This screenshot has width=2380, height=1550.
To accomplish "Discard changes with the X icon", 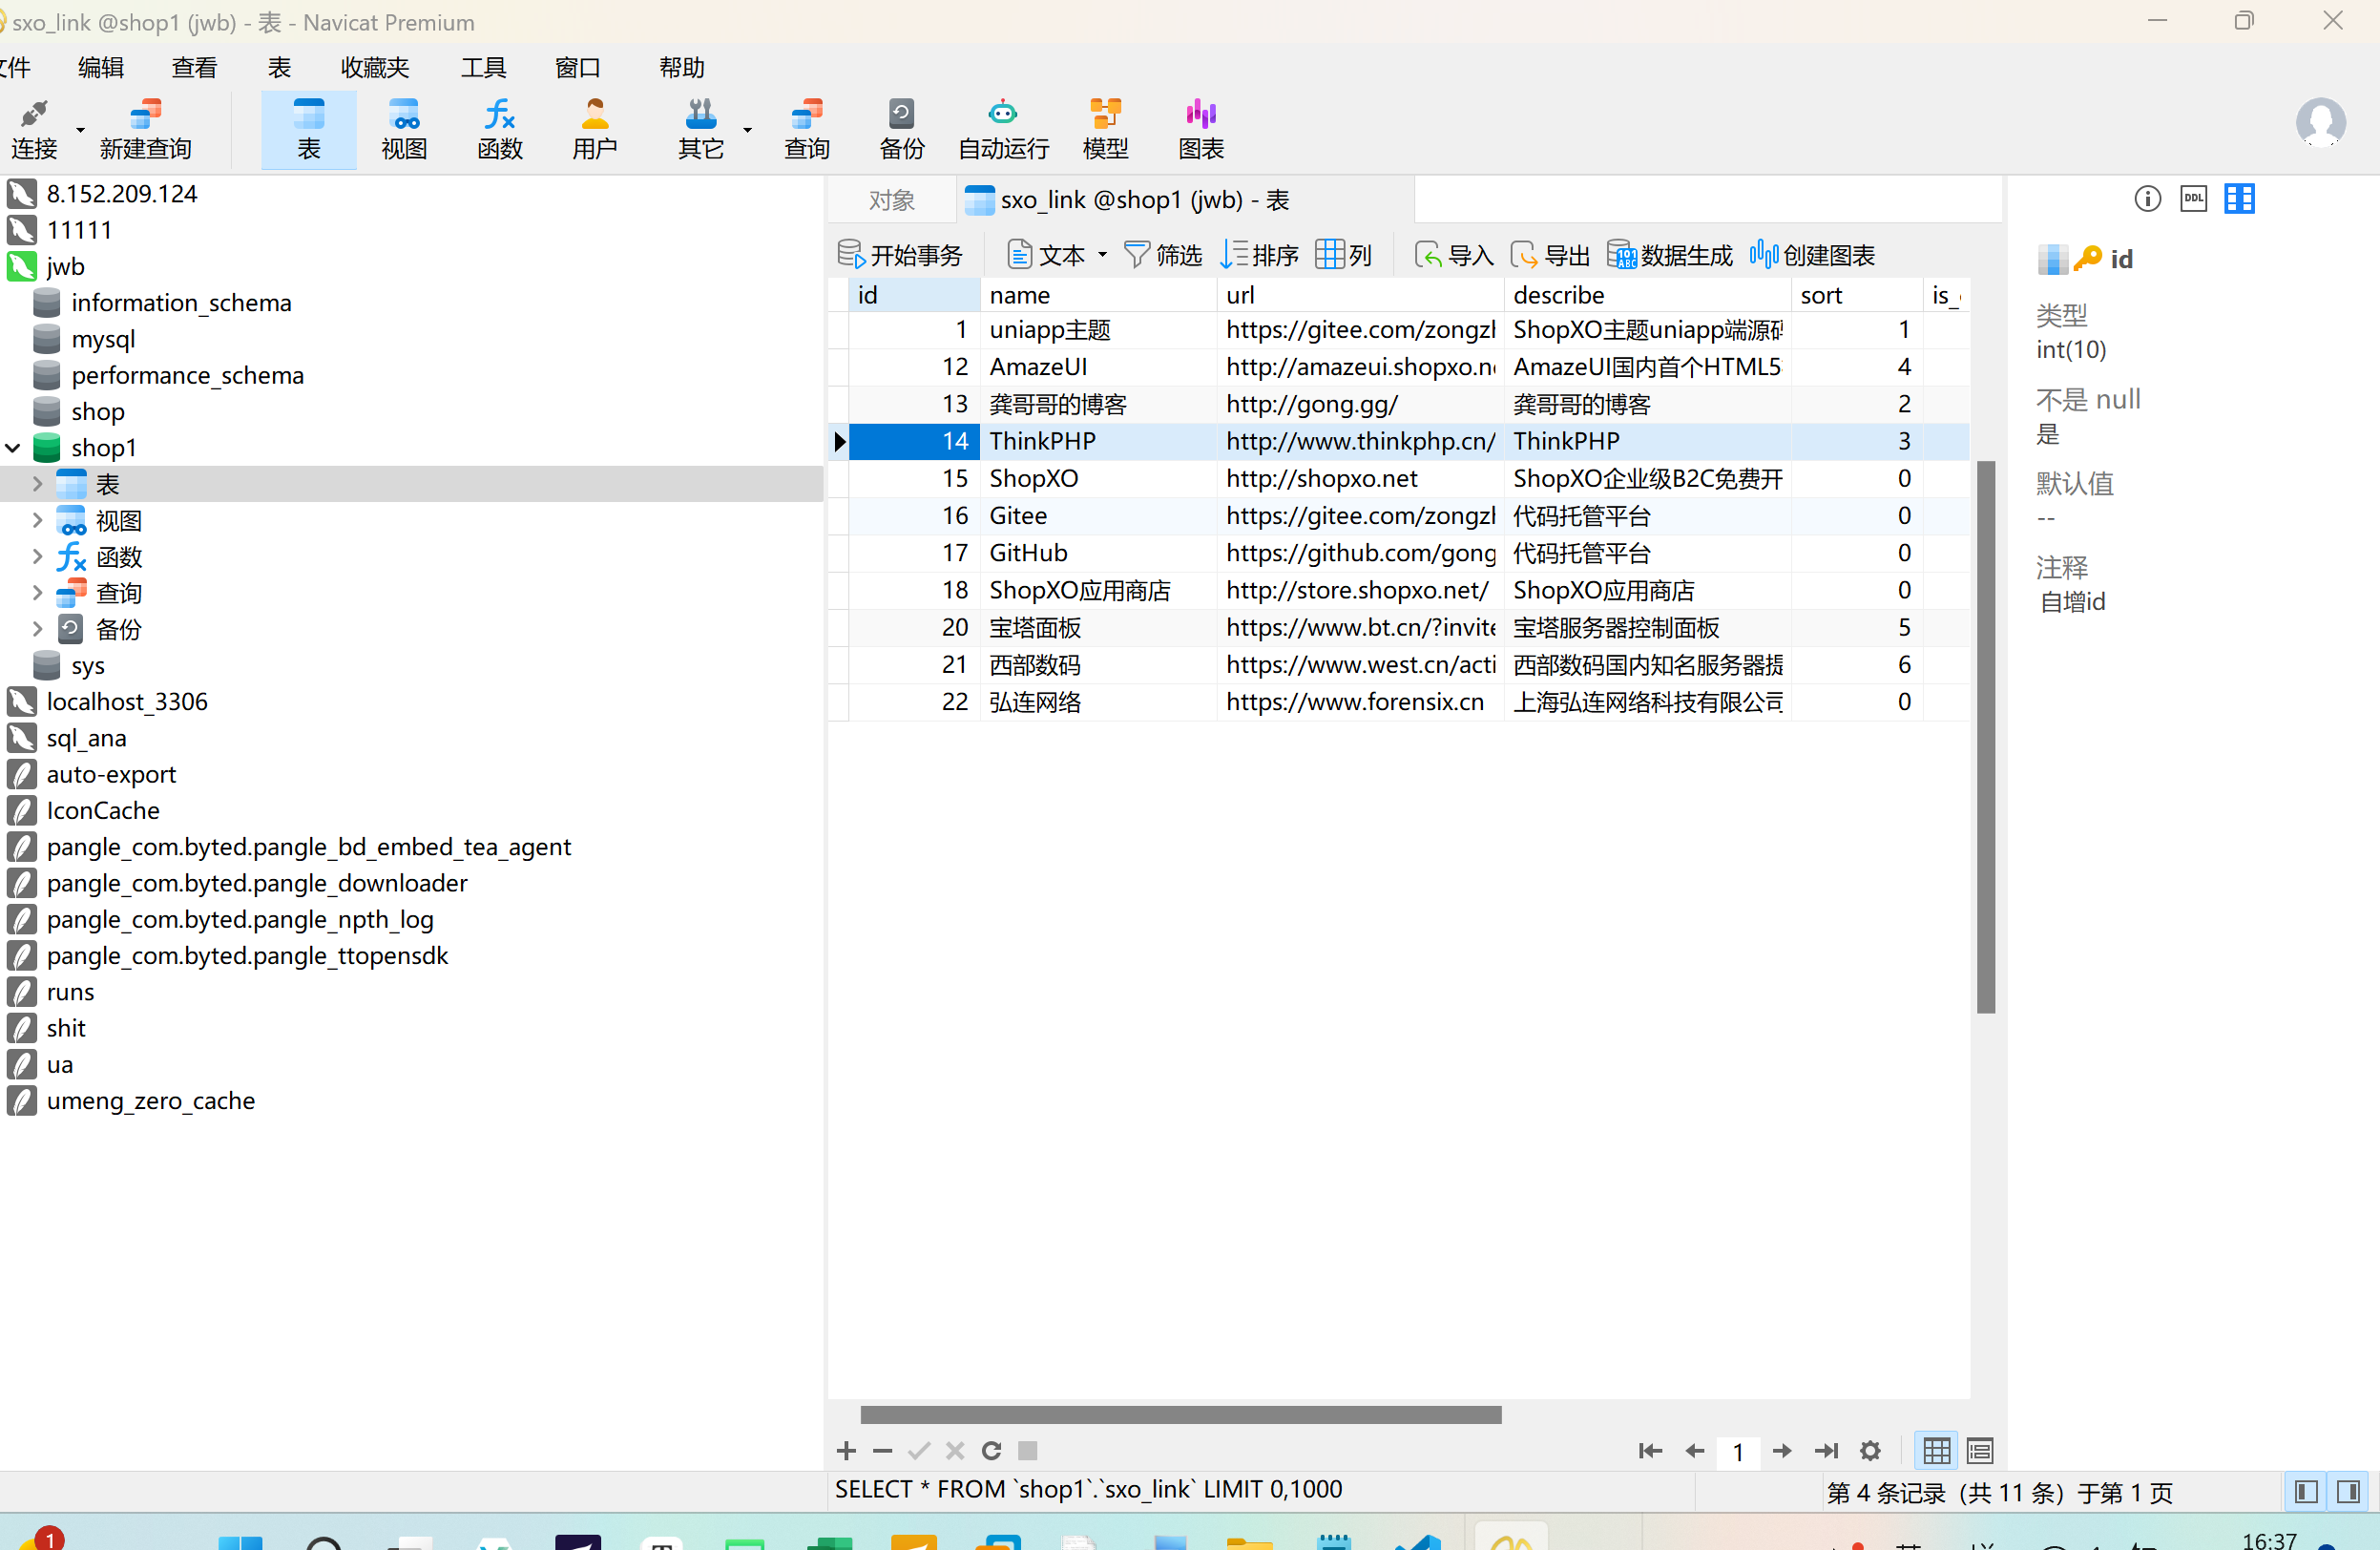I will (955, 1450).
